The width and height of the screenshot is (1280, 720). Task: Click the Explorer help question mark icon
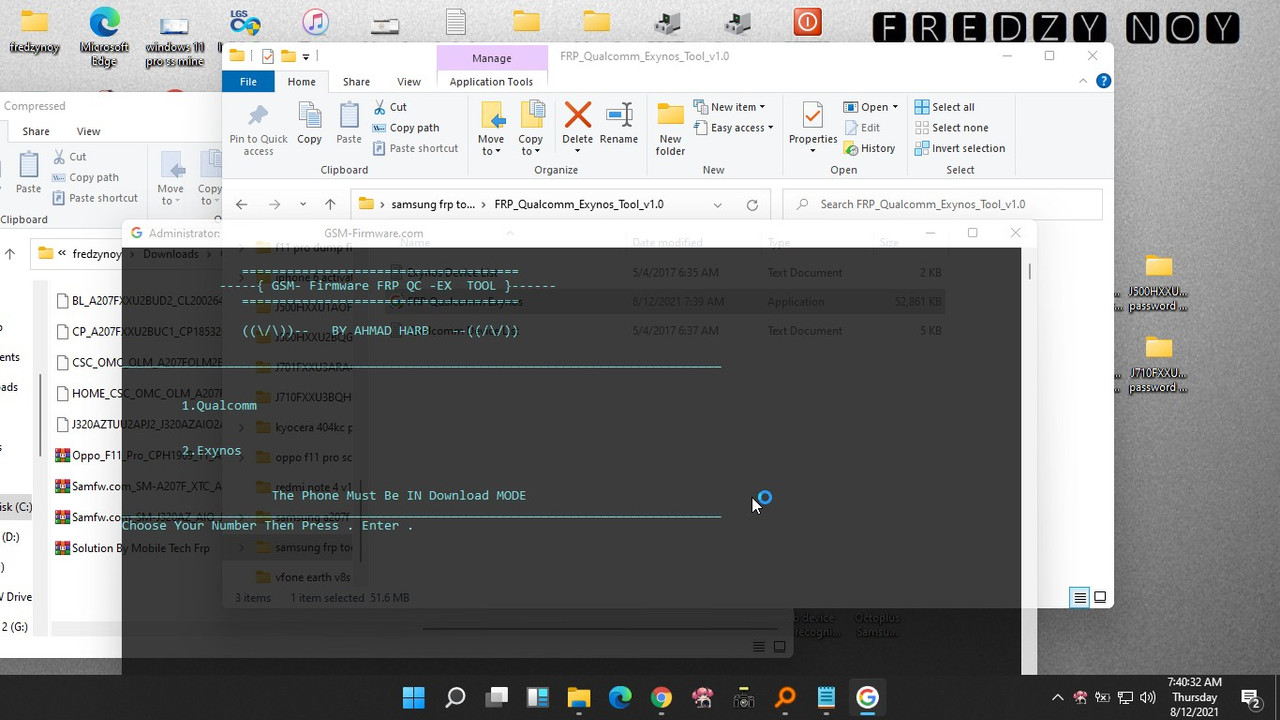(1102, 81)
